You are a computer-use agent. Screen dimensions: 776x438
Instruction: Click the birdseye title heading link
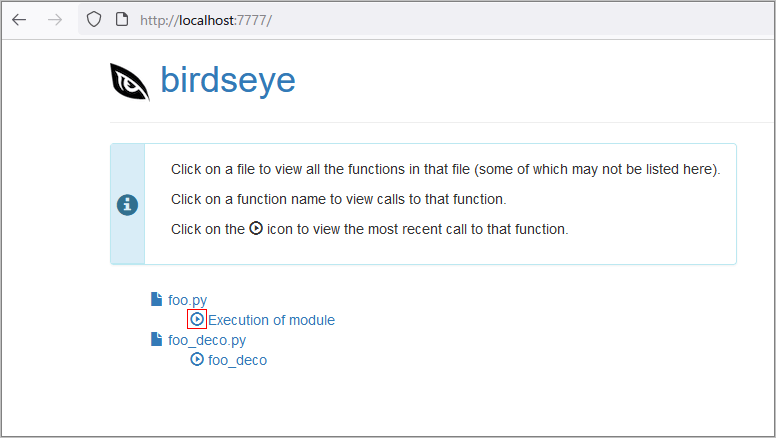tap(228, 80)
